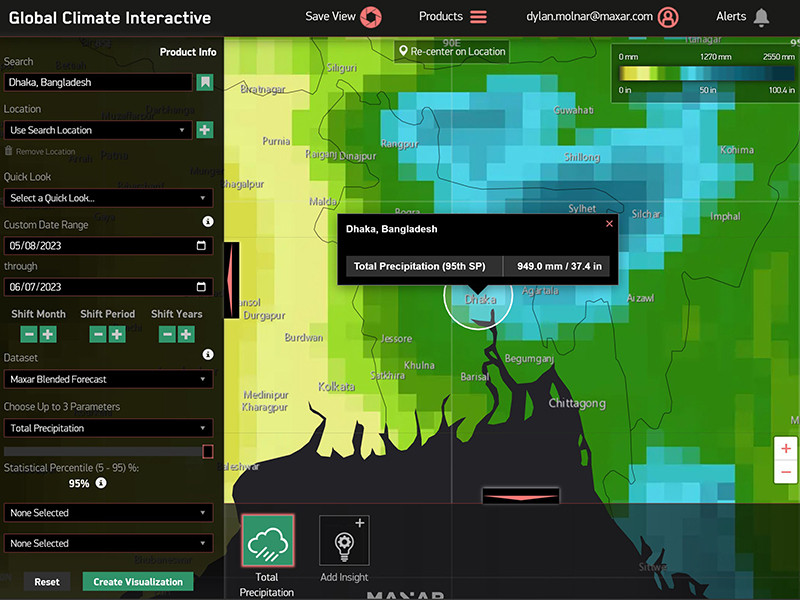Collapse the left sidebar panel arrow
Image resolution: width=800 pixels, height=600 pixels.
(x=232, y=281)
